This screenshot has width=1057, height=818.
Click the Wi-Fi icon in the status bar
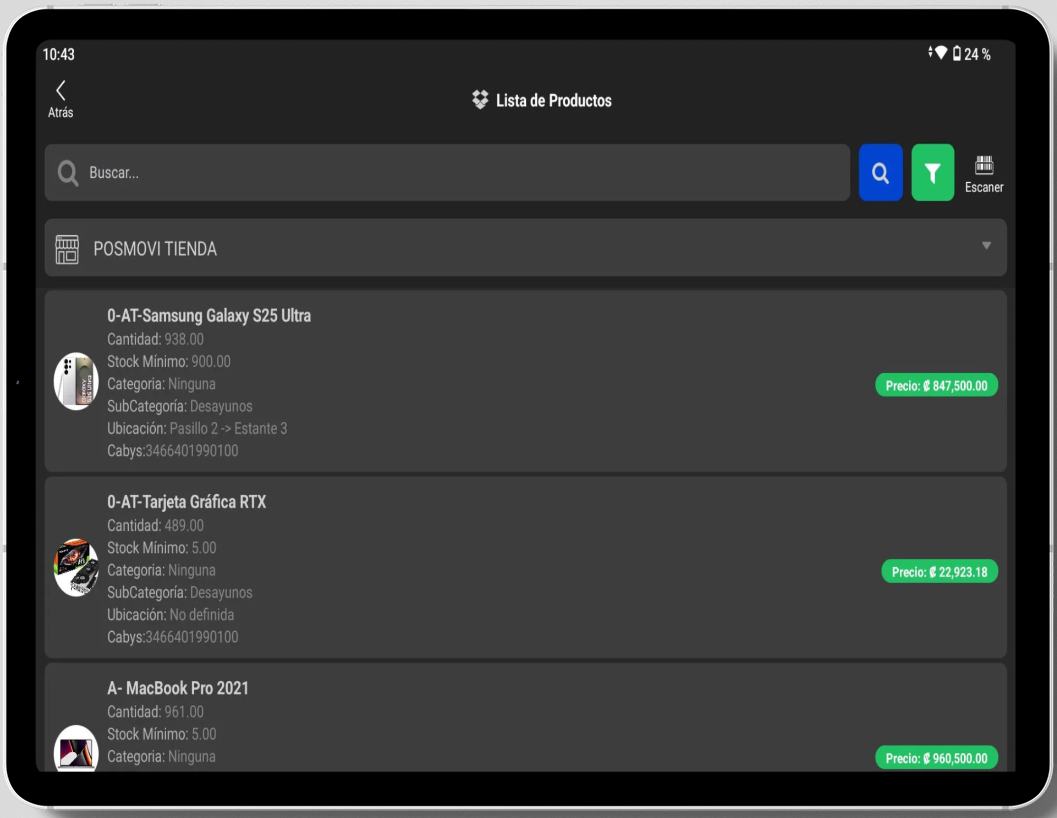coord(940,53)
